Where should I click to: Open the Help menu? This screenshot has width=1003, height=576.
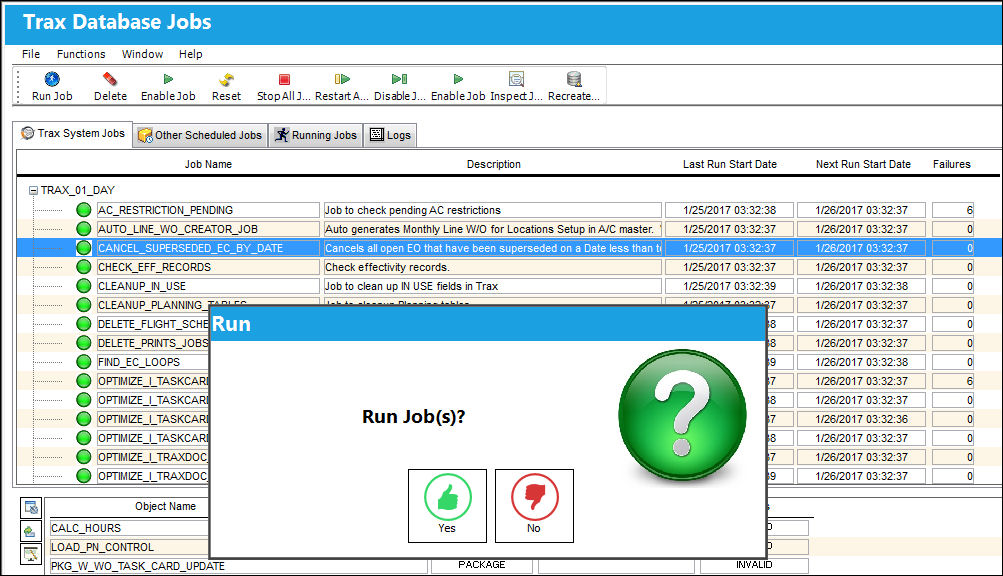pos(191,54)
